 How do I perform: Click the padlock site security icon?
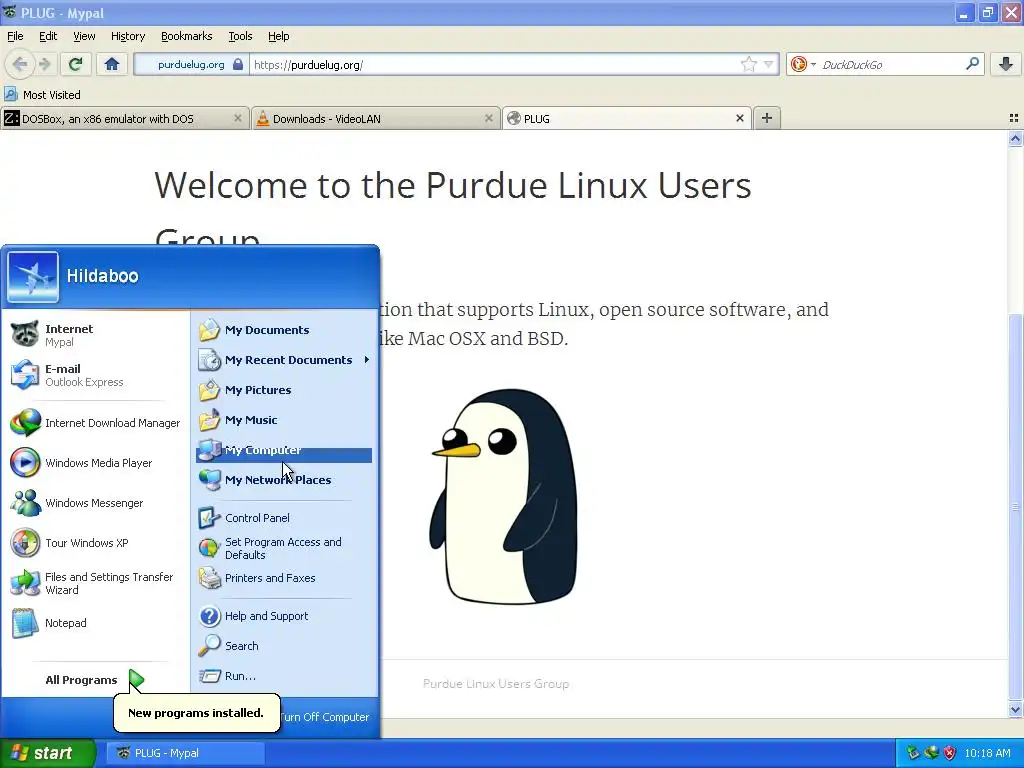(238, 65)
